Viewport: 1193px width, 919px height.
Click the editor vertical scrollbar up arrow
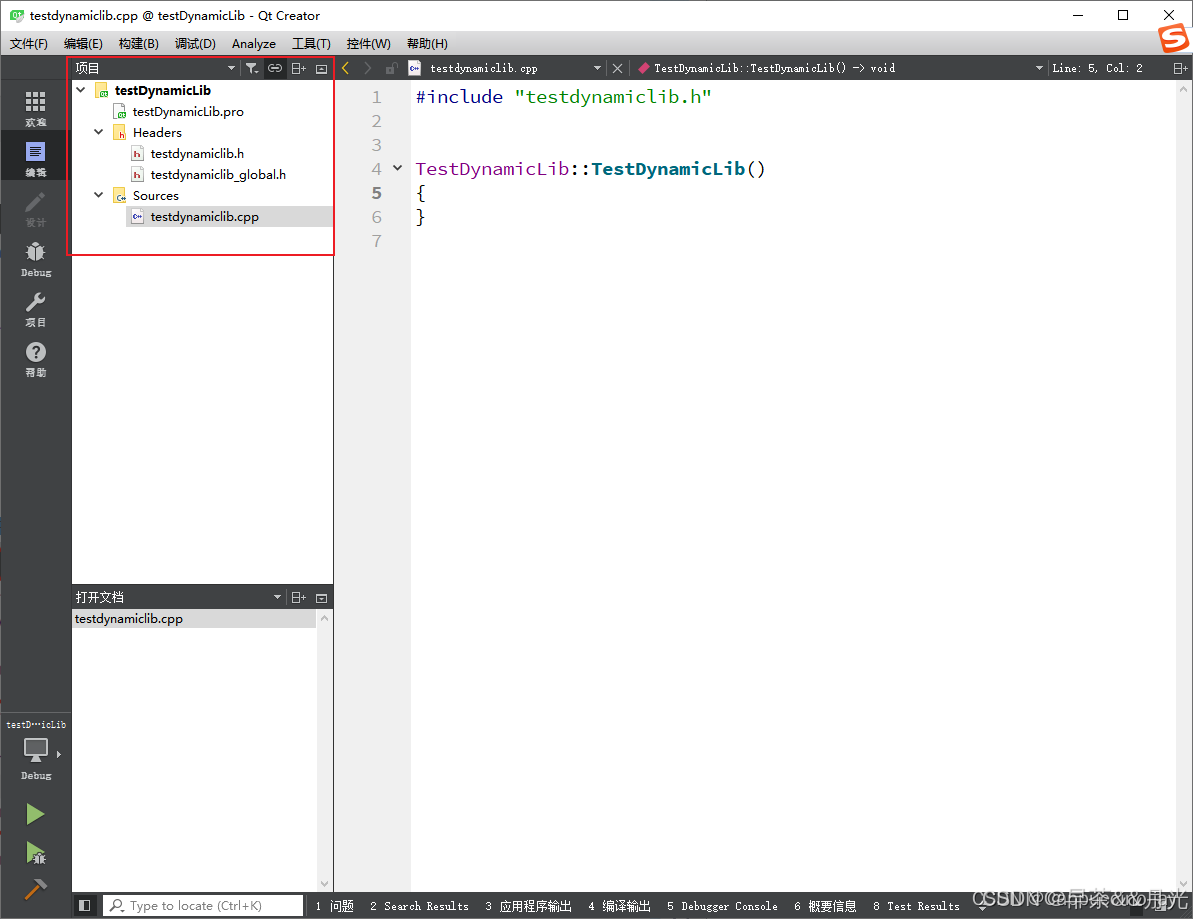coord(1183,90)
